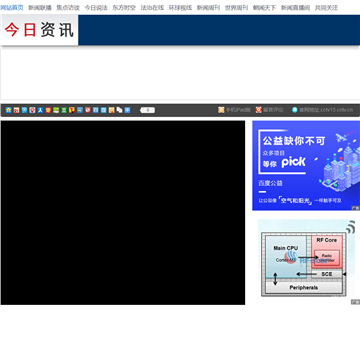Share to Facebook with the f icon
The height and width of the screenshot is (360, 360).
pos(96,110)
